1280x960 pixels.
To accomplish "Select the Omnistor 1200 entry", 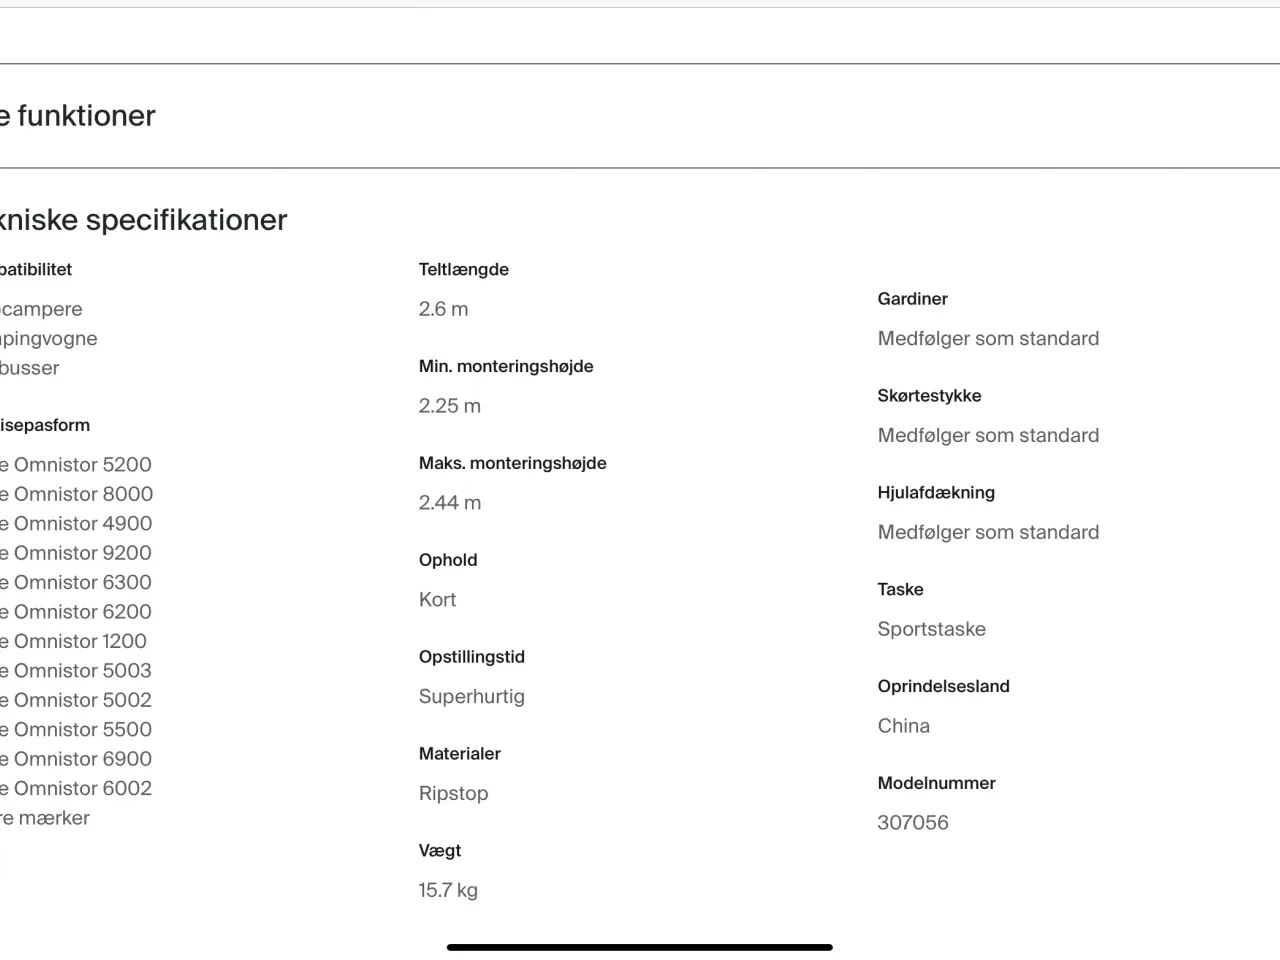I will point(73,641).
